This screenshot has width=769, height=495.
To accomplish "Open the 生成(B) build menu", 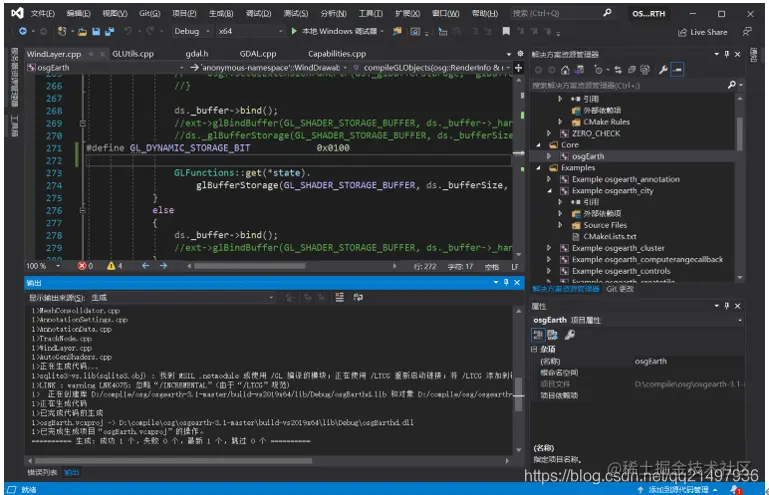I will (x=221, y=13).
